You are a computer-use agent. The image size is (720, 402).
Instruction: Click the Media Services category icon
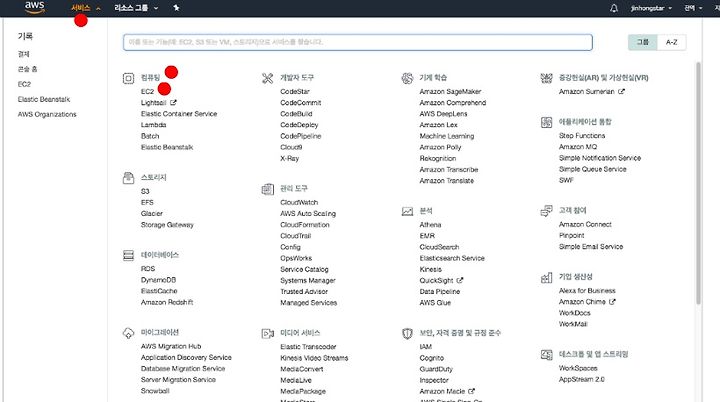tap(268, 333)
